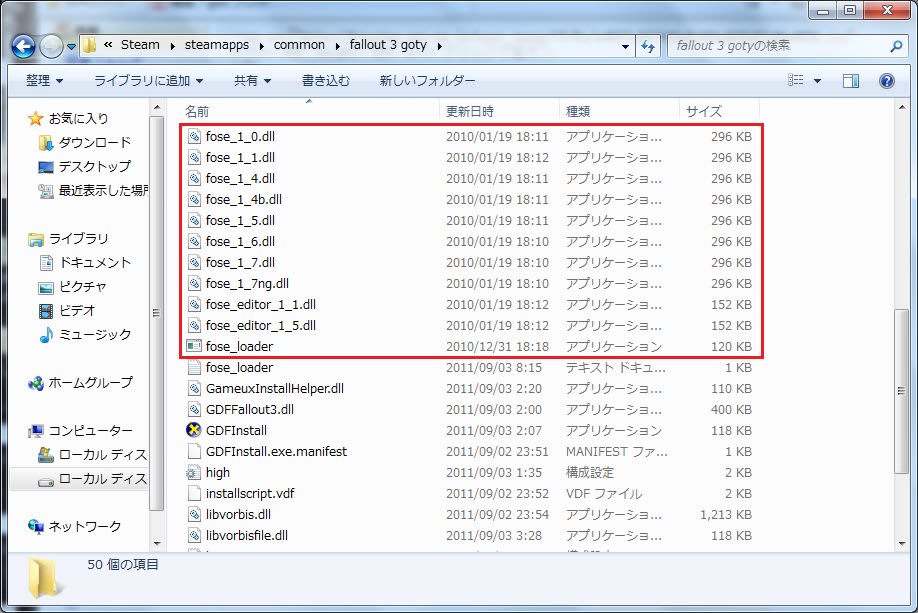Open the address bar history dropdown
The width and height of the screenshot is (918, 613).
click(x=625, y=46)
